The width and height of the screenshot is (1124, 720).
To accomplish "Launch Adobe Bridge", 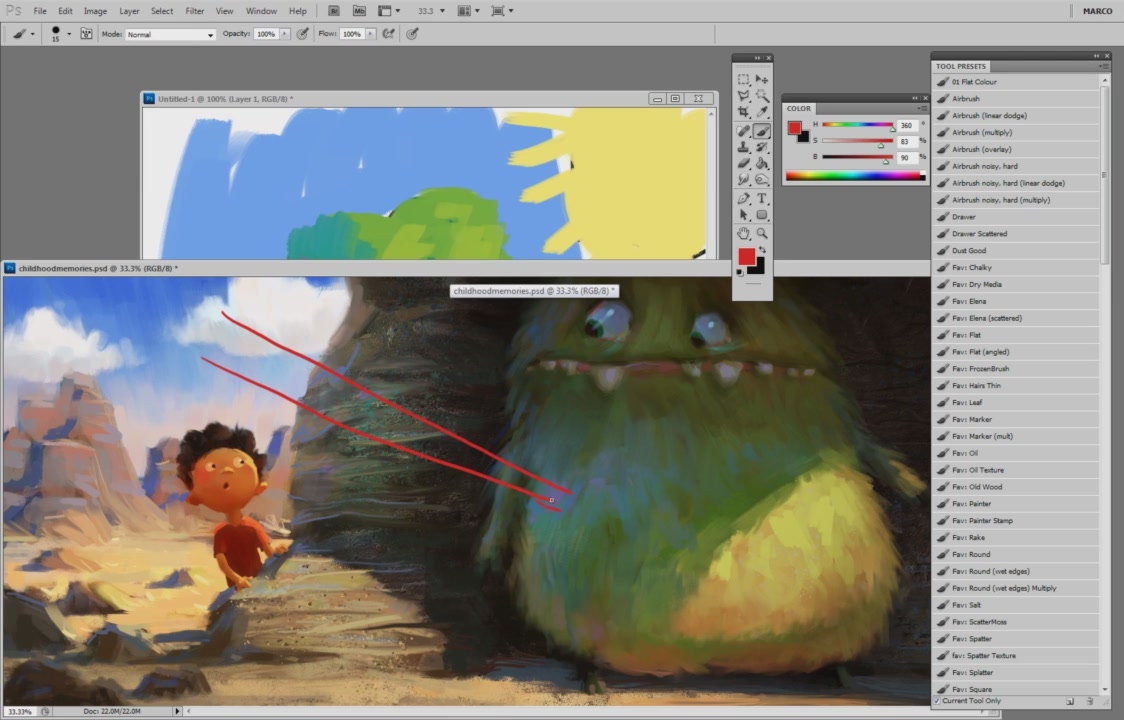I will pyautogui.click(x=333, y=11).
